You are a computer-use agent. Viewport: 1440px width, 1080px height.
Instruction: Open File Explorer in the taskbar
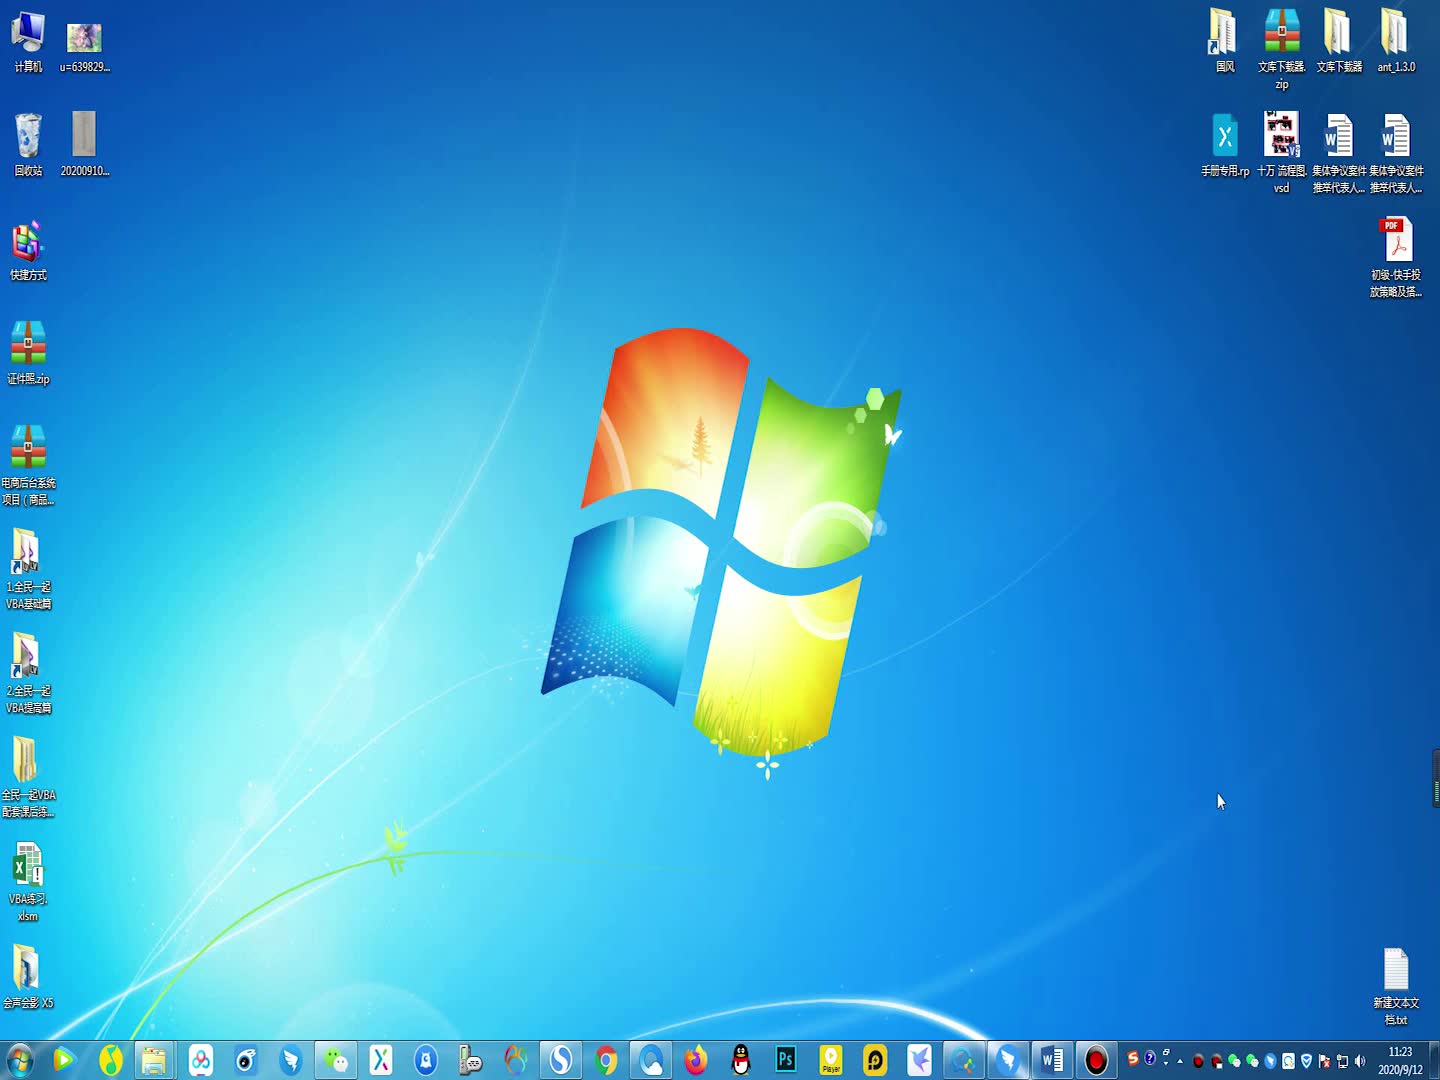(153, 1060)
